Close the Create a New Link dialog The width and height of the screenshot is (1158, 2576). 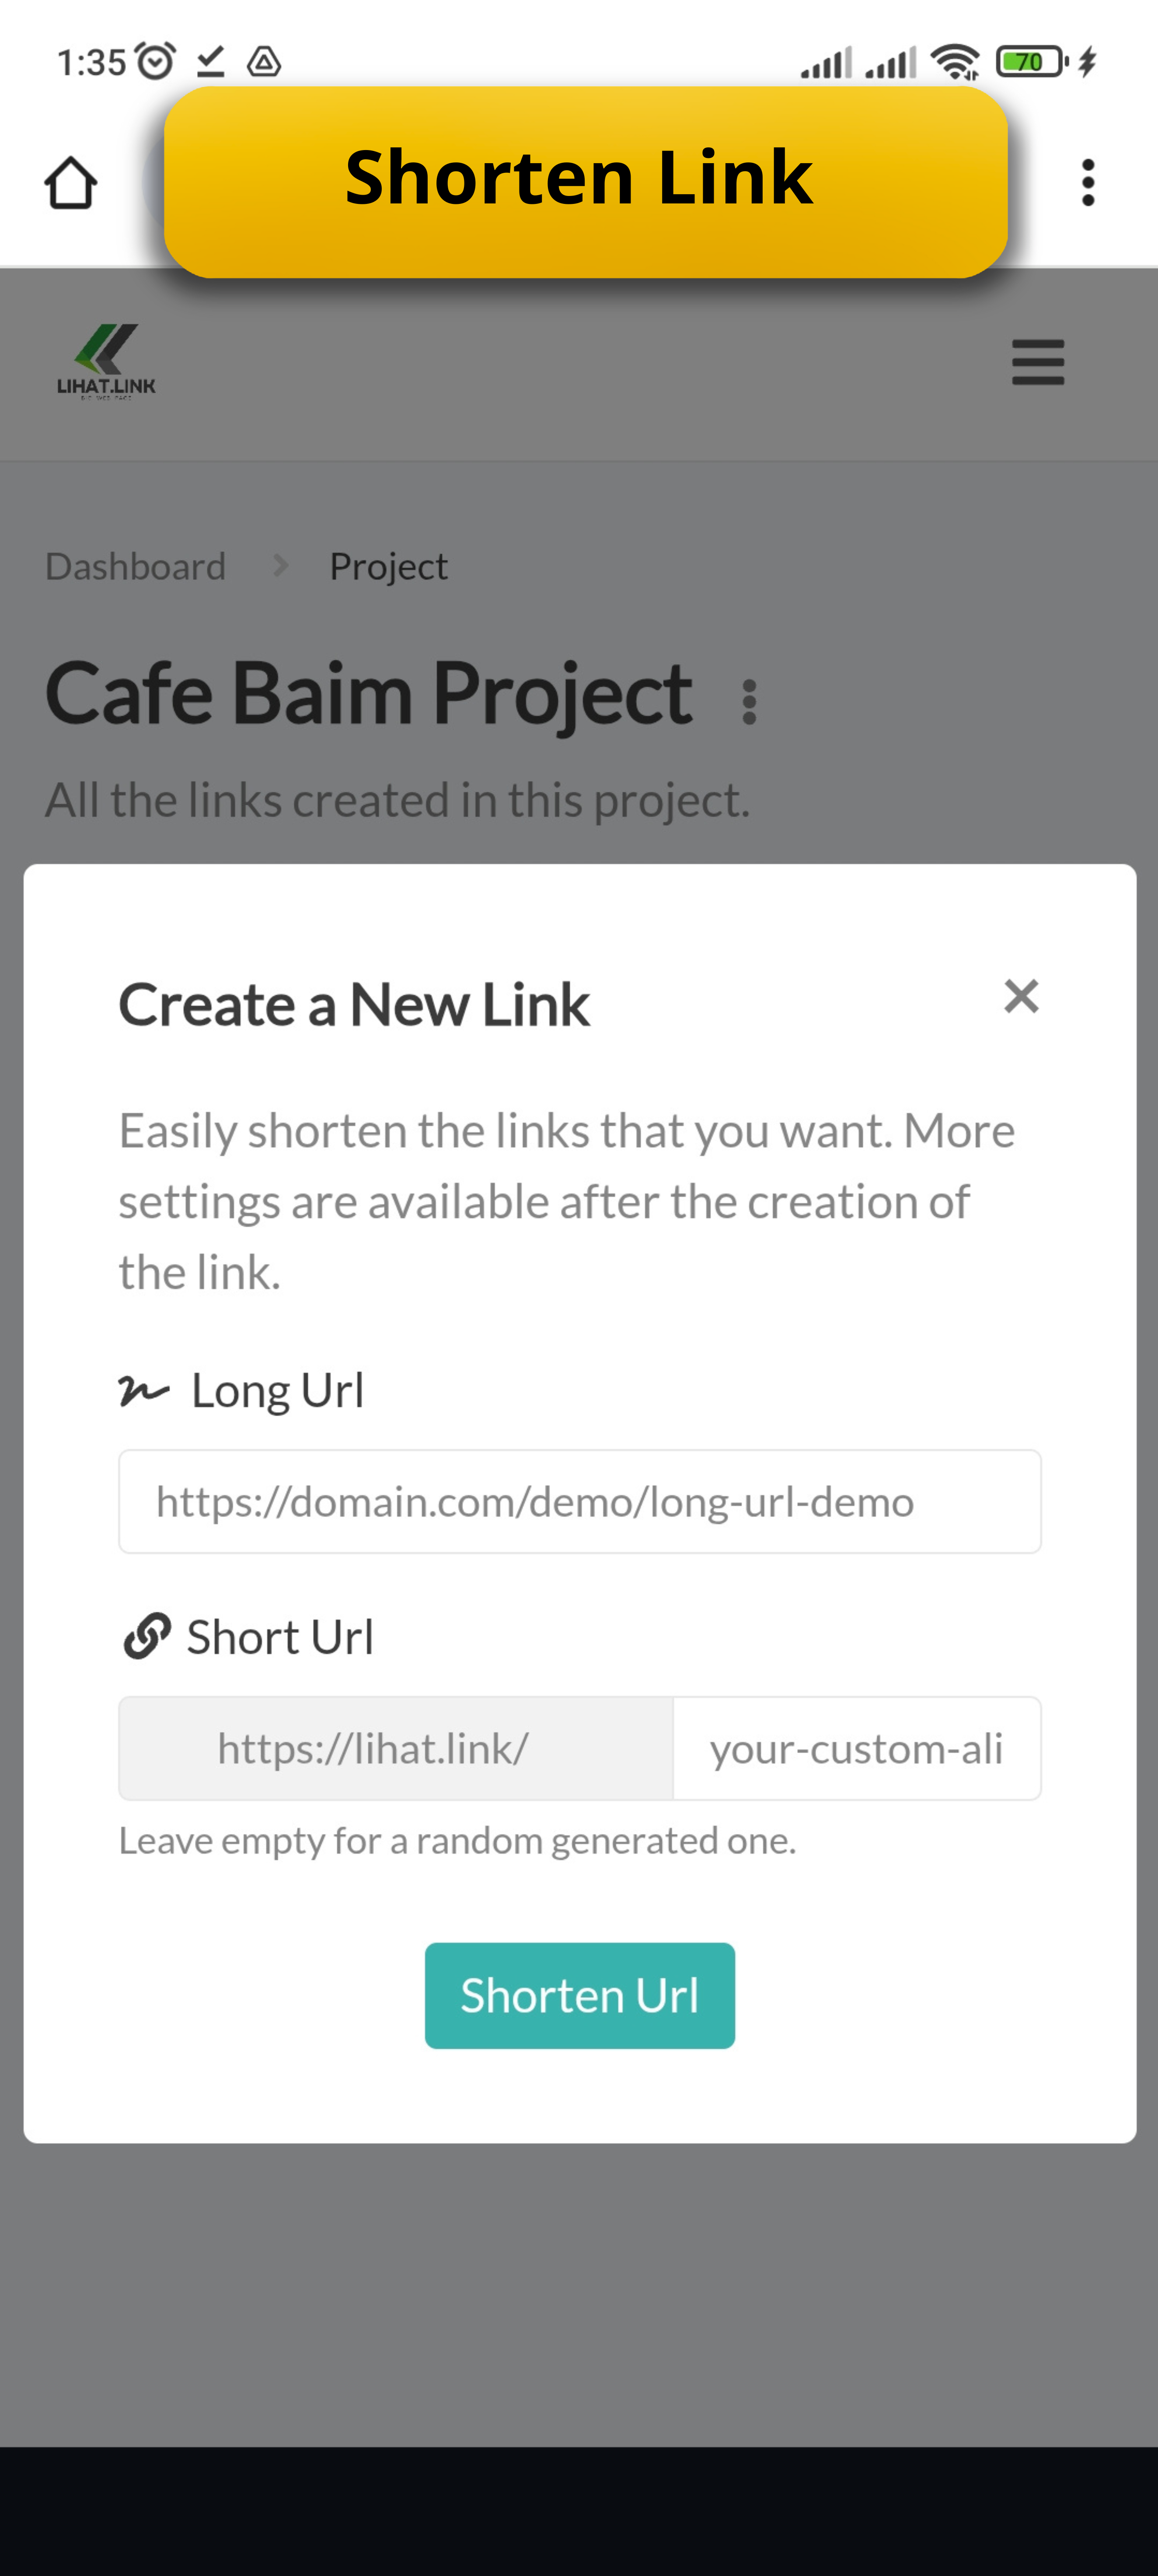(x=1021, y=997)
